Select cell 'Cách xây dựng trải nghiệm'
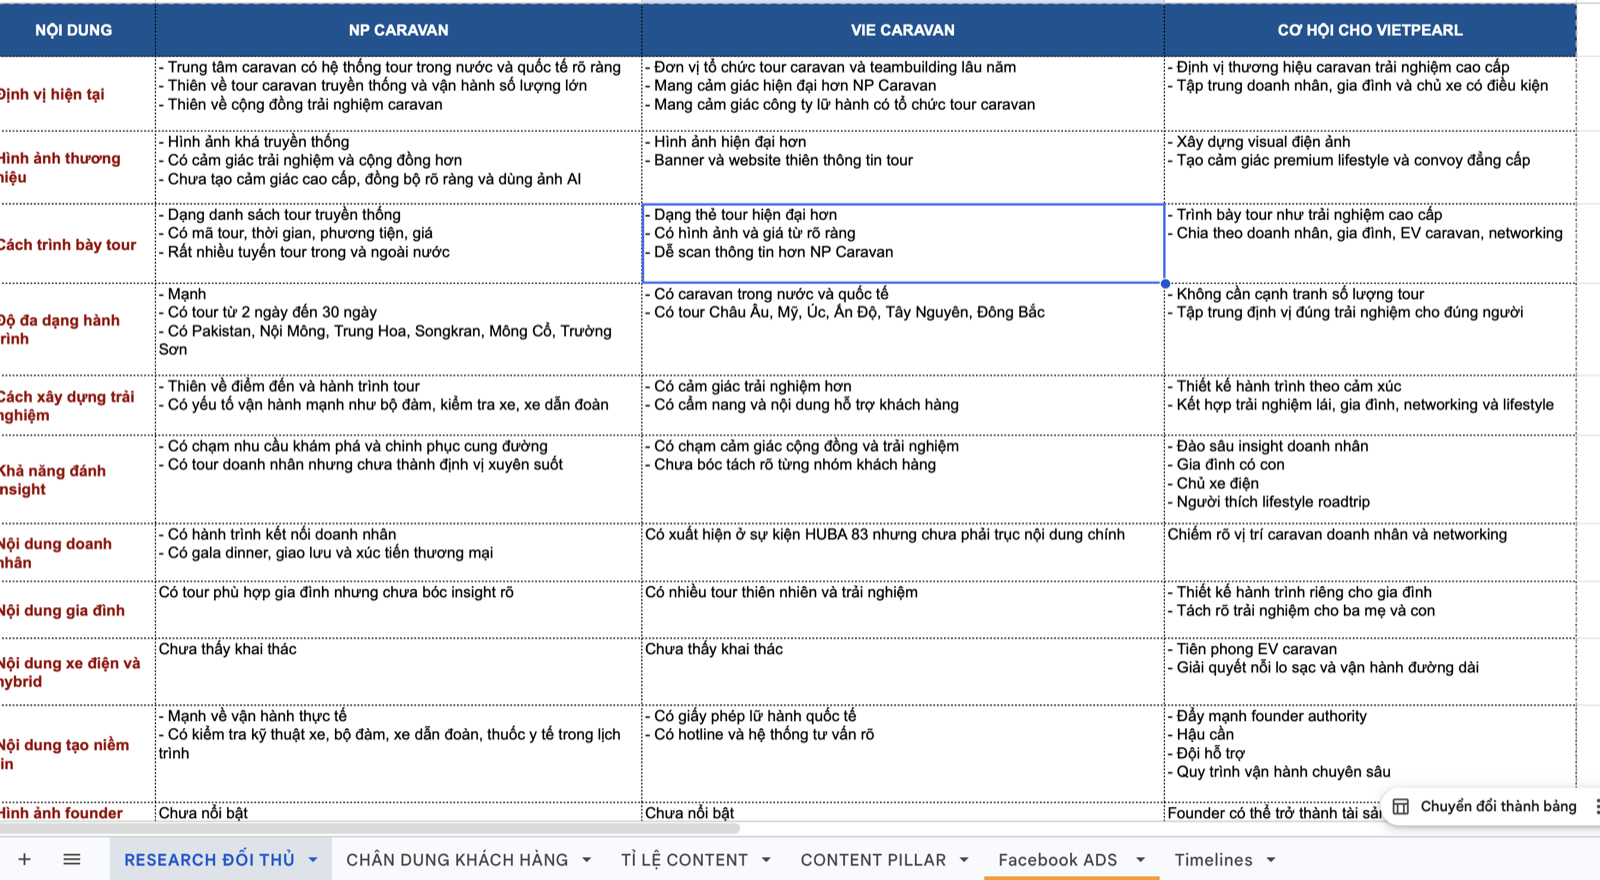This screenshot has height=880, width=1600. click(x=77, y=405)
